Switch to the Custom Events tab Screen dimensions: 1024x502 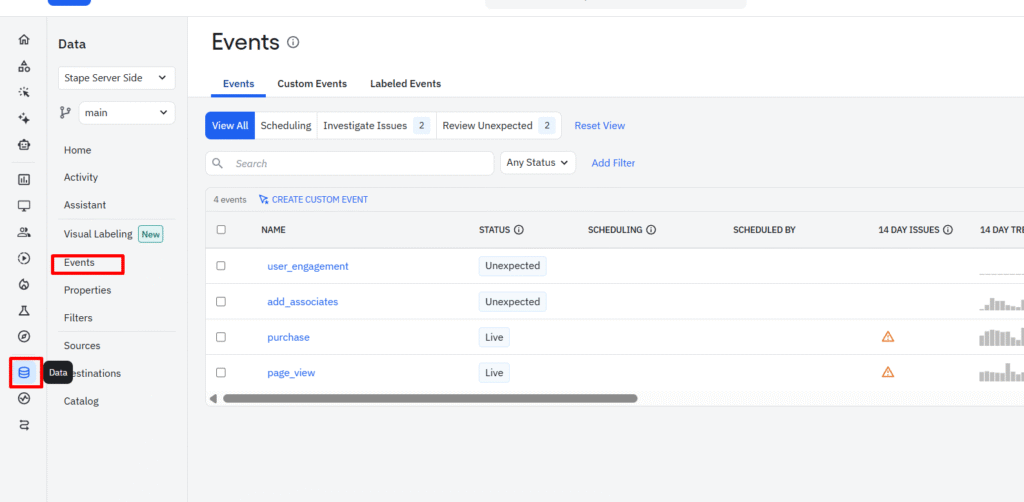[x=312, y=84]
